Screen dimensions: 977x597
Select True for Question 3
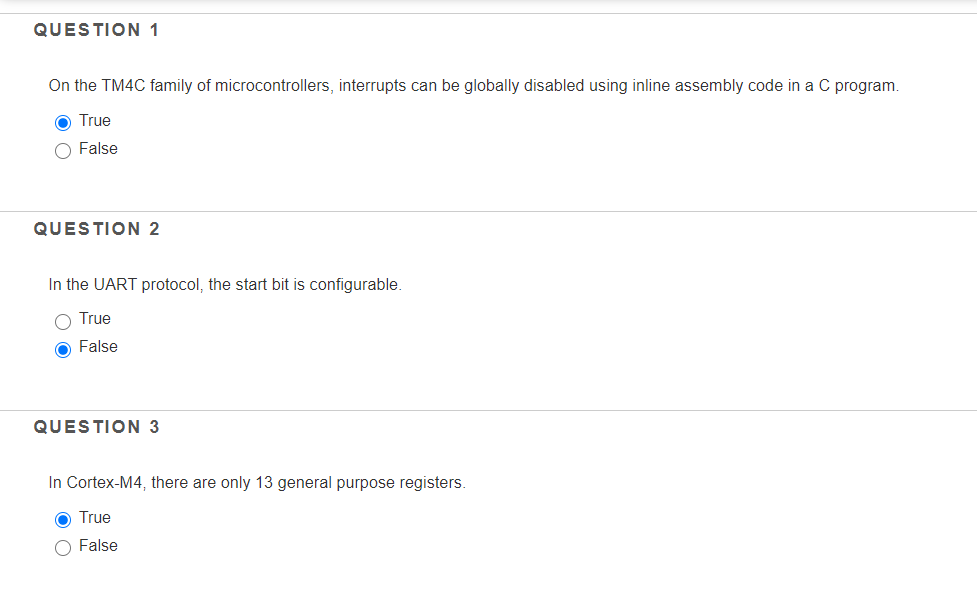(62, 518)
